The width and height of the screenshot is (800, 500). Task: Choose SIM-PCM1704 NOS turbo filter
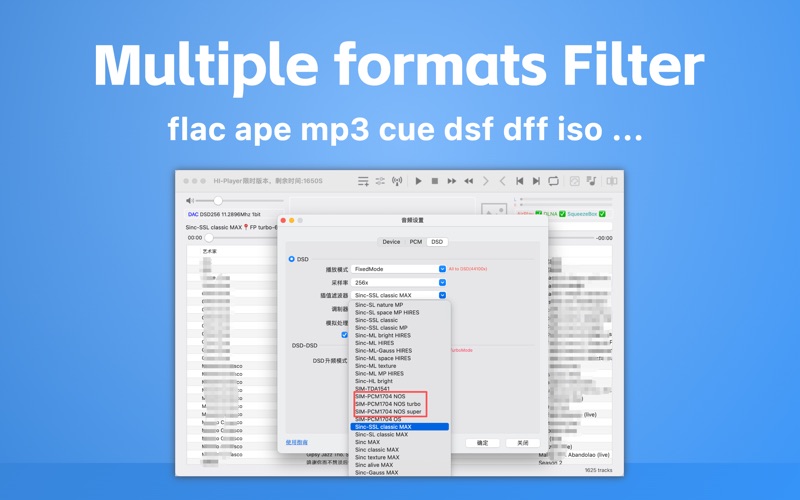[x=388, y=404]
